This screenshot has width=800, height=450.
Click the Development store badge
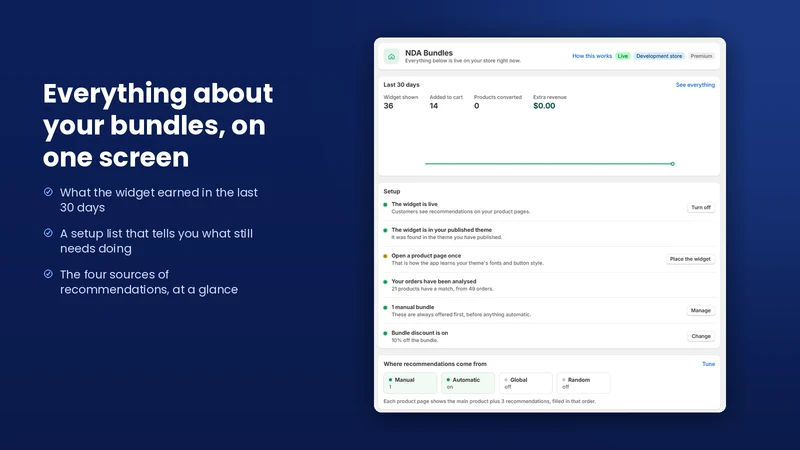point(659,56)
